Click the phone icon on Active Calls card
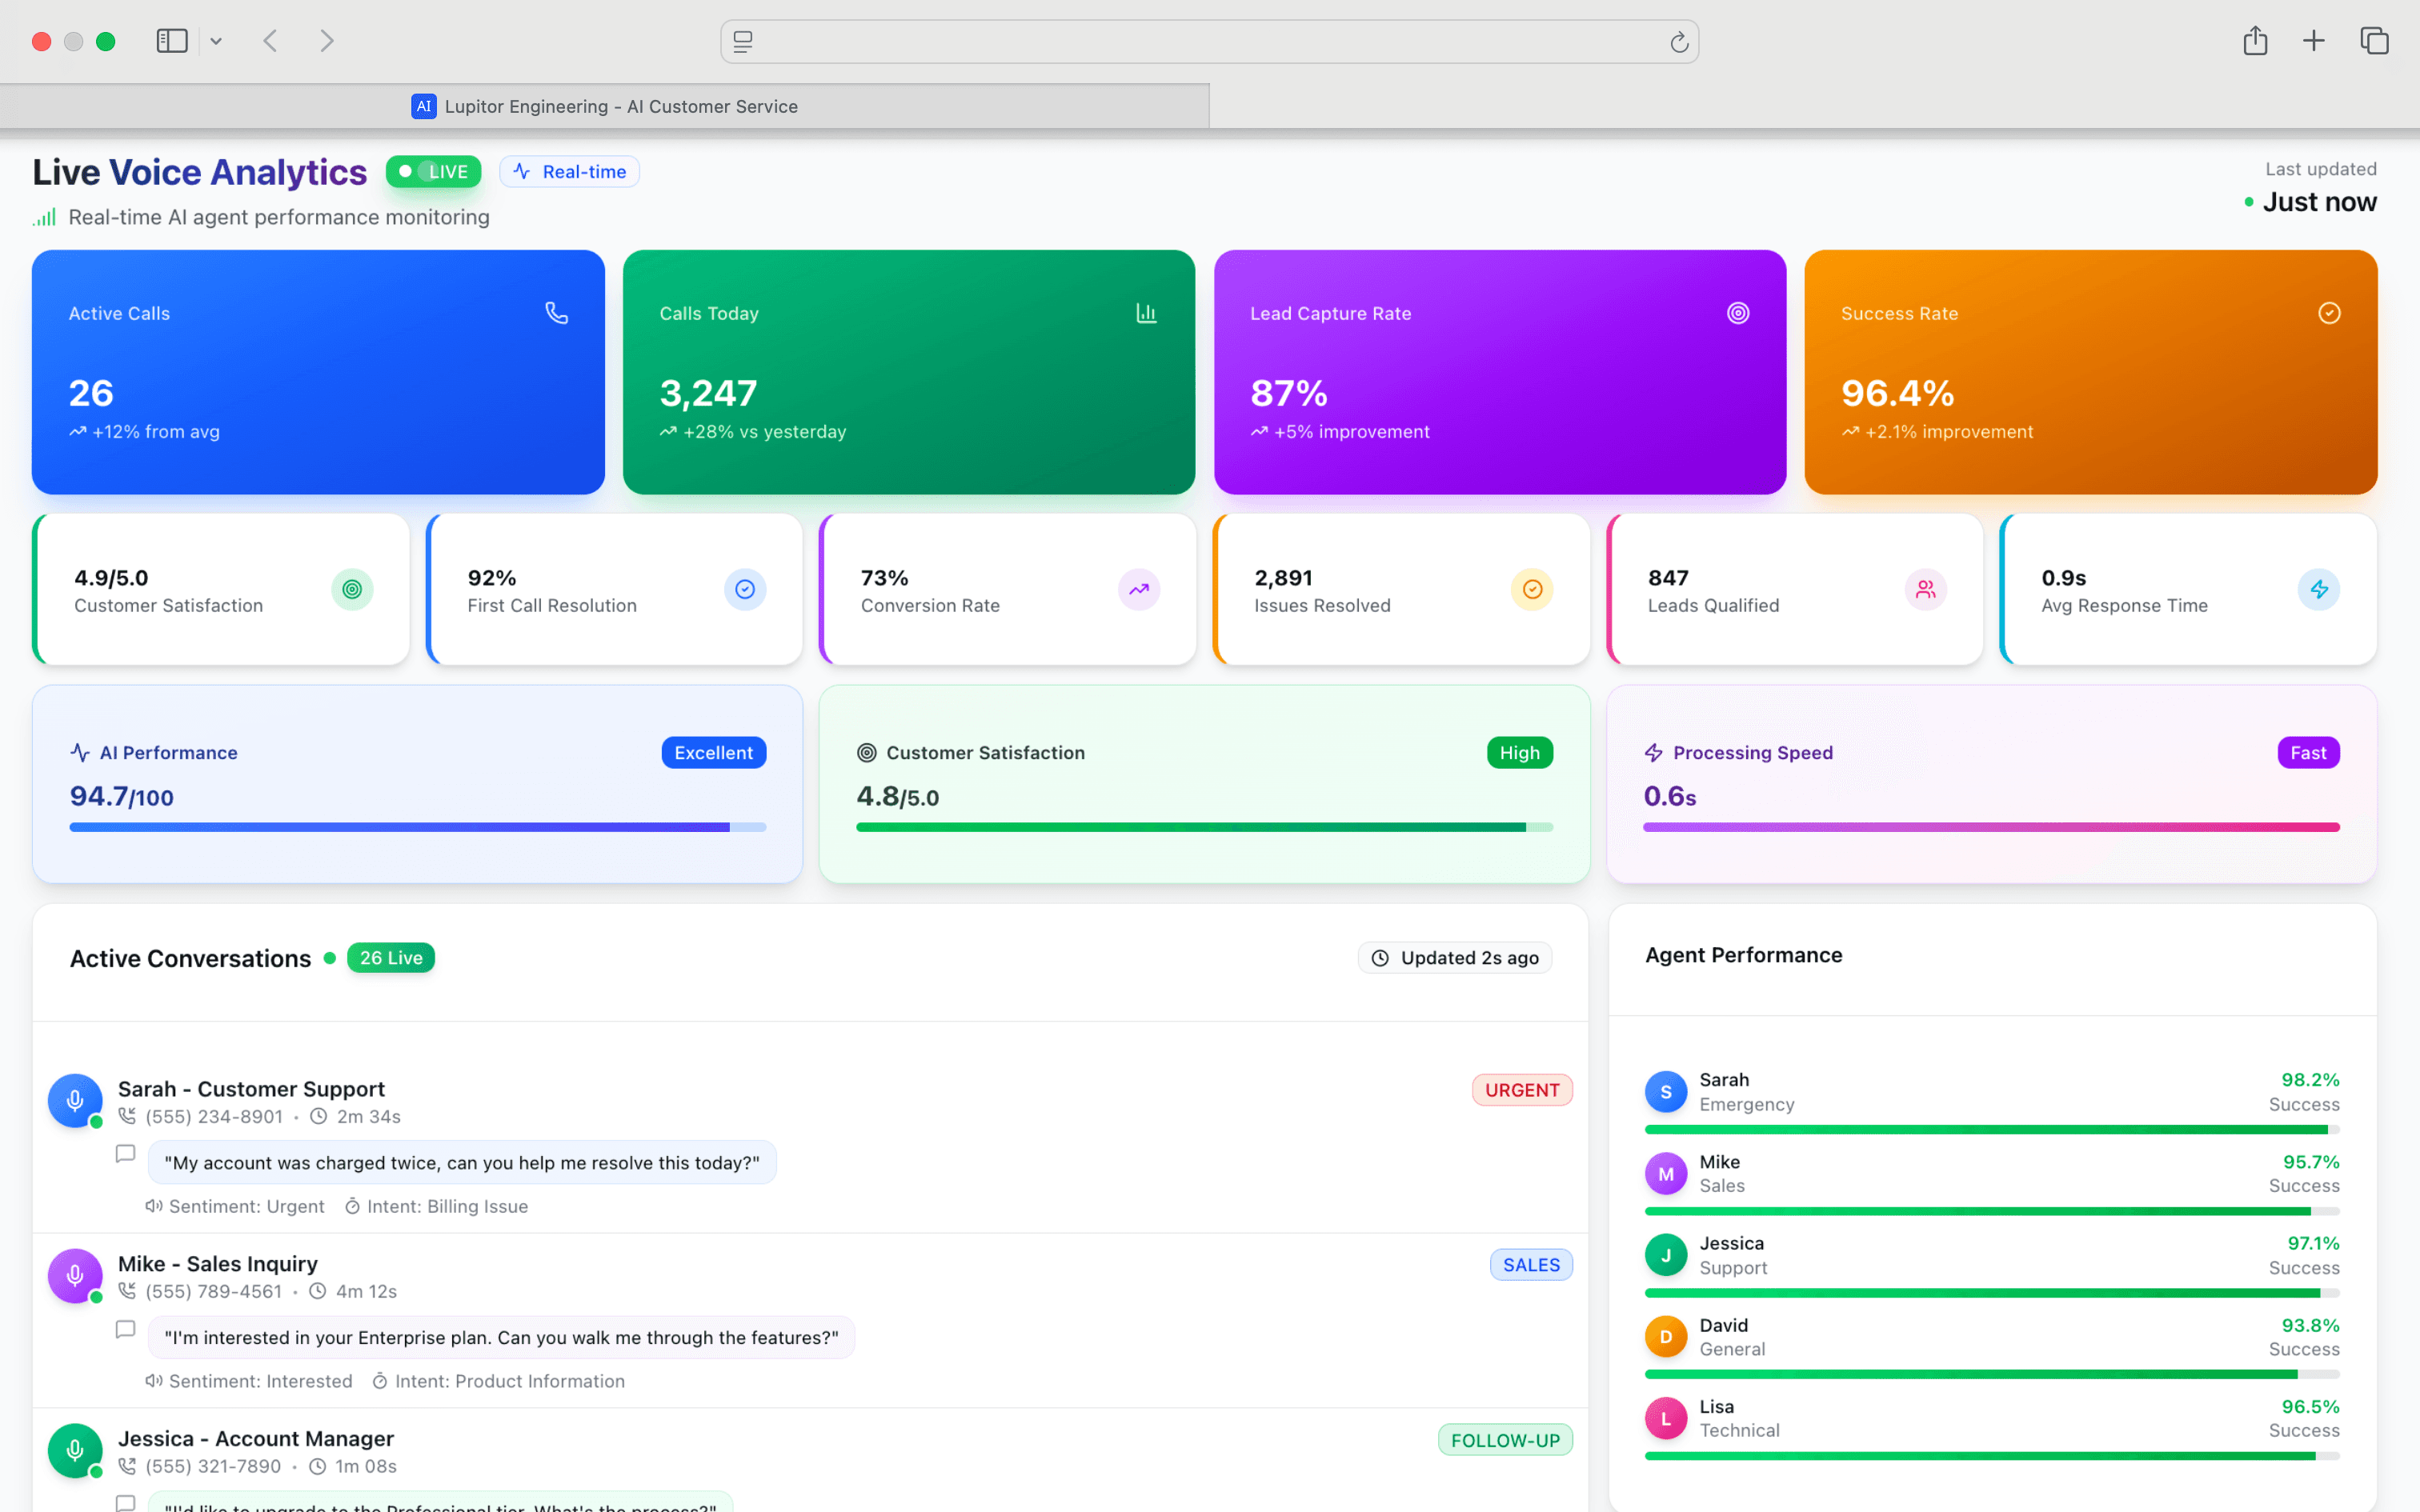2420x1512 pixels. click(x=556, y=312)
